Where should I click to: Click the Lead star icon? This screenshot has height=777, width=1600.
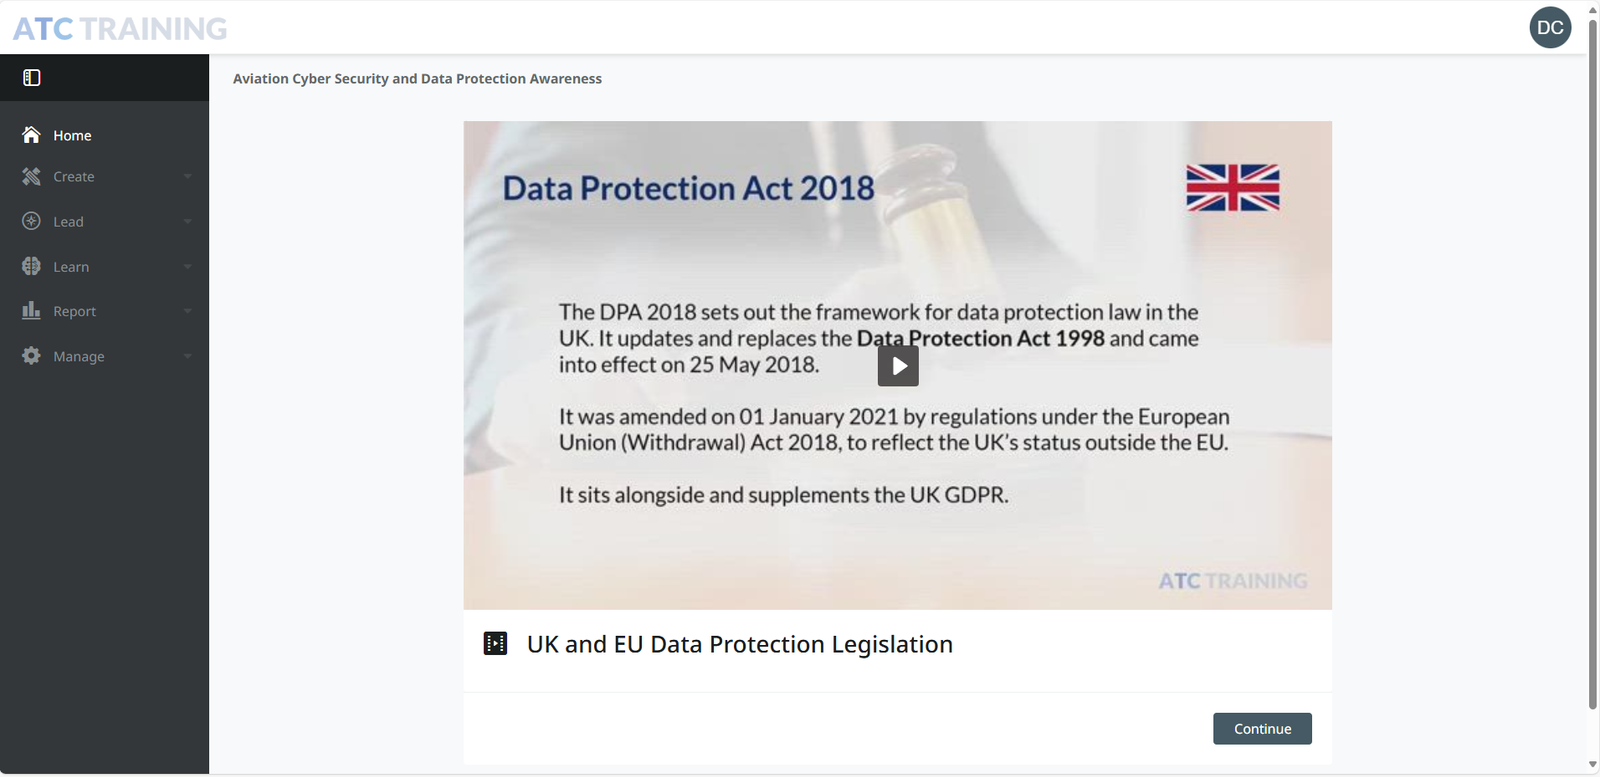pyautogui.click(x=31, y=221)
